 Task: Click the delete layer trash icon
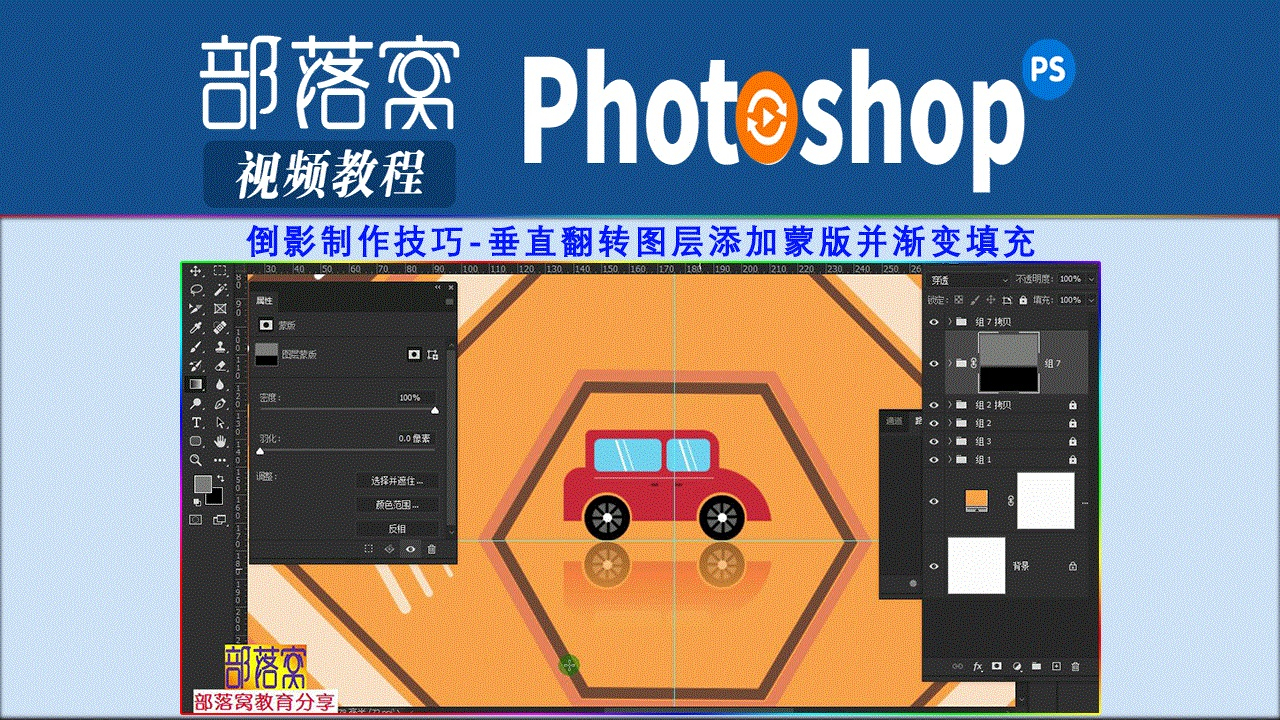(1076, 666)
